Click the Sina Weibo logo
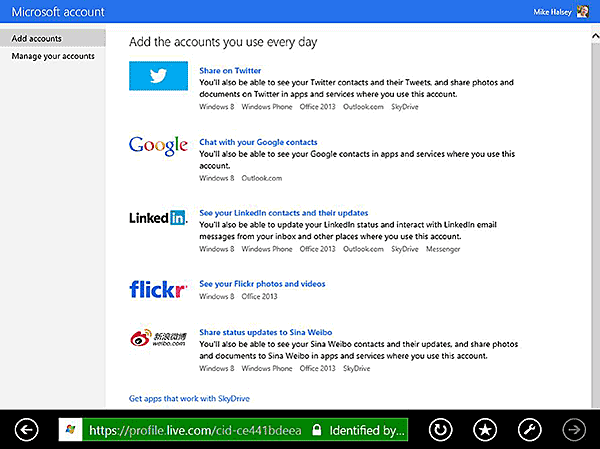 tap(159, 338)
